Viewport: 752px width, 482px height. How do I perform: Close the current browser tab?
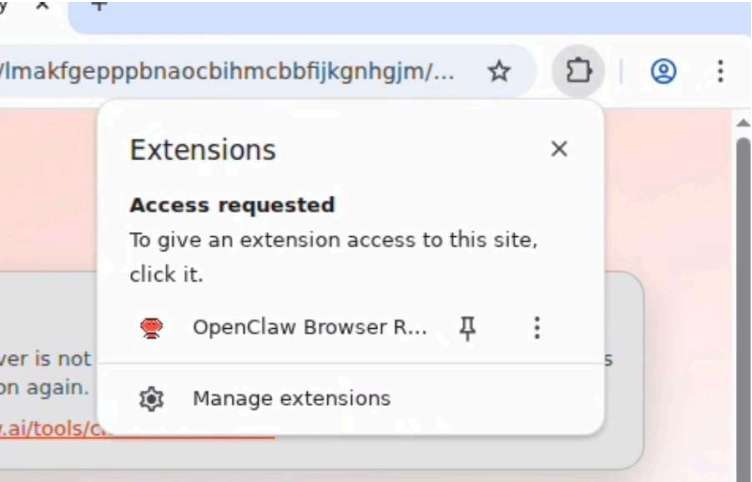[43, 5]
